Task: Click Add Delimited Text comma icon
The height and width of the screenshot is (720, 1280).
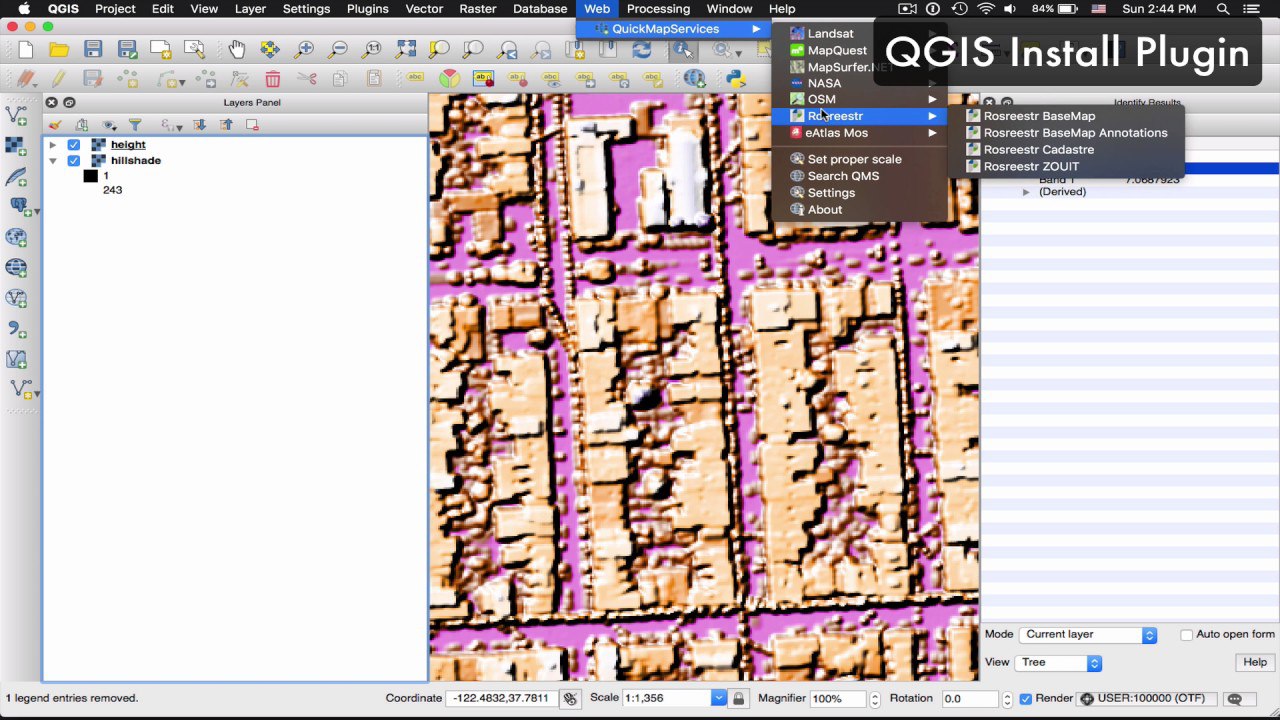Action: pyautogui.click(x=16, y=327)
